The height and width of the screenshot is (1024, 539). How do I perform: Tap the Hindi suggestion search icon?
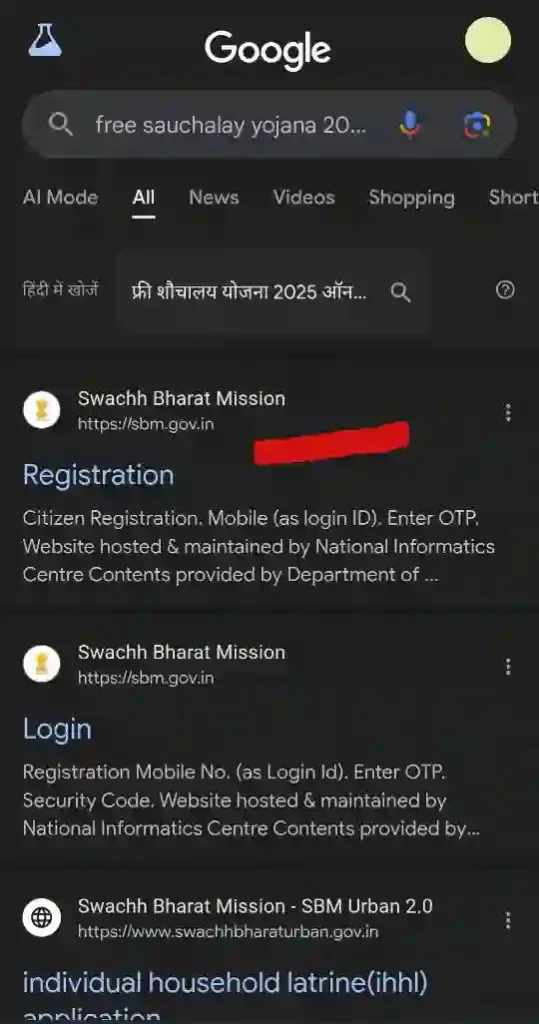400,292
